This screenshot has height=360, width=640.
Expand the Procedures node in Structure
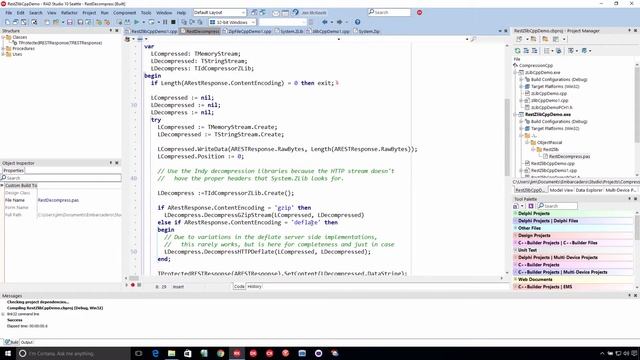3,49
